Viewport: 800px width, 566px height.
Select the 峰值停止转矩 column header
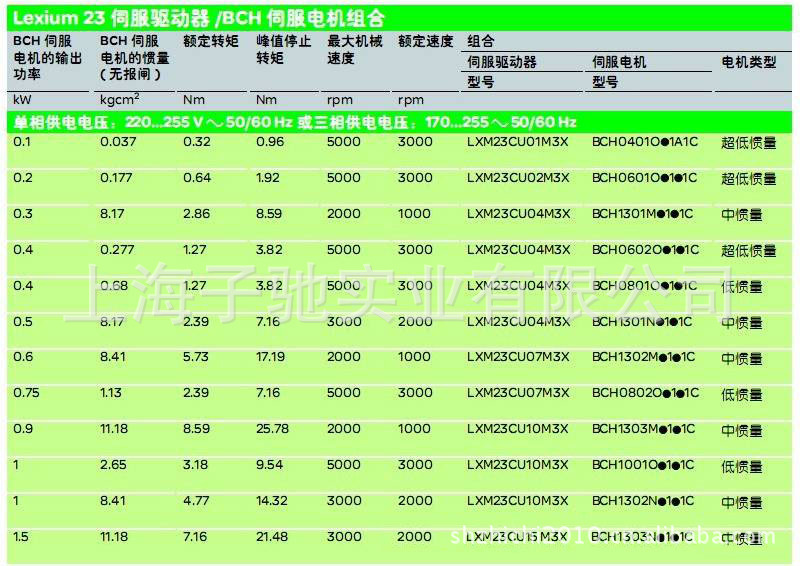(283, 50)
